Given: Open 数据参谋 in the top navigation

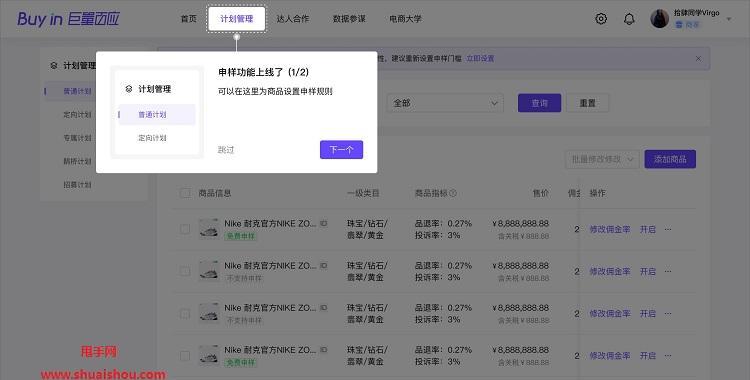Looking at the screenshot, I should pos(349,19).
